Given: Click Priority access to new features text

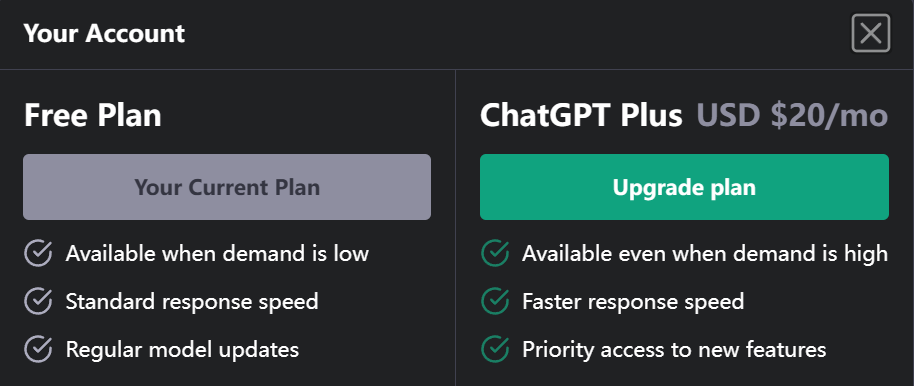Looking at the screenshot, I should [x=674, y=349].
